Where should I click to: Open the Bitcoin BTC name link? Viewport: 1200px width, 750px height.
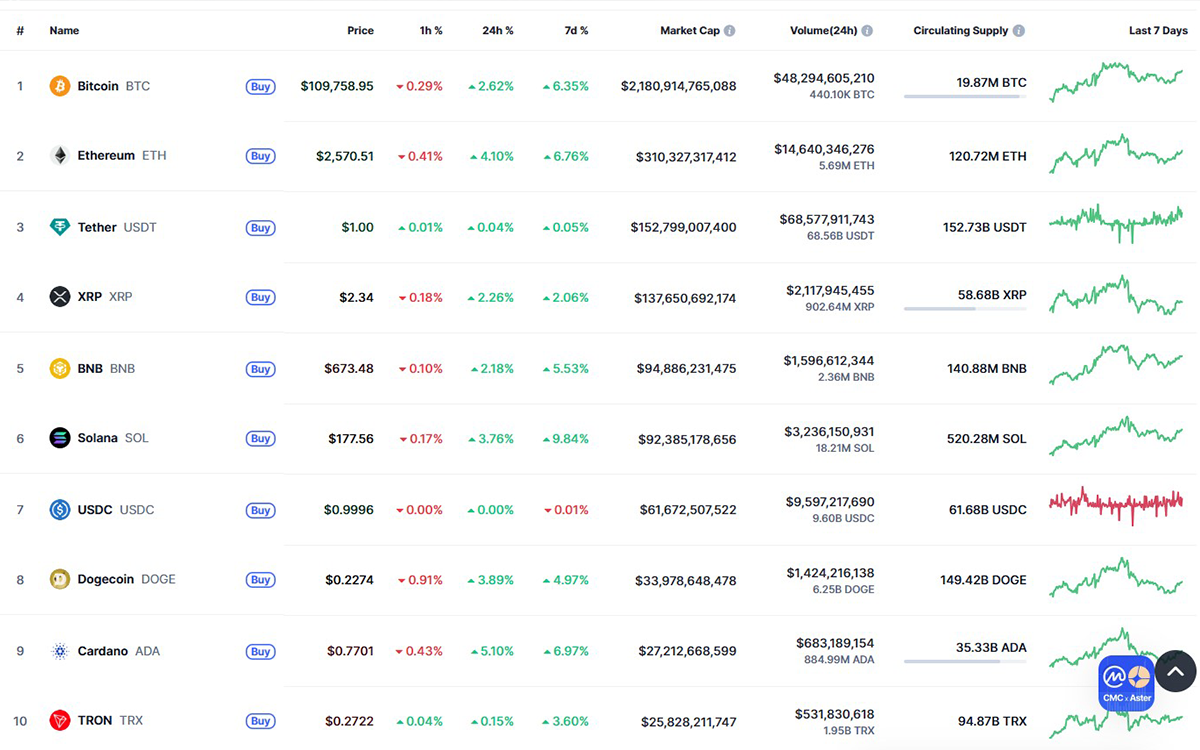[114, 86]
